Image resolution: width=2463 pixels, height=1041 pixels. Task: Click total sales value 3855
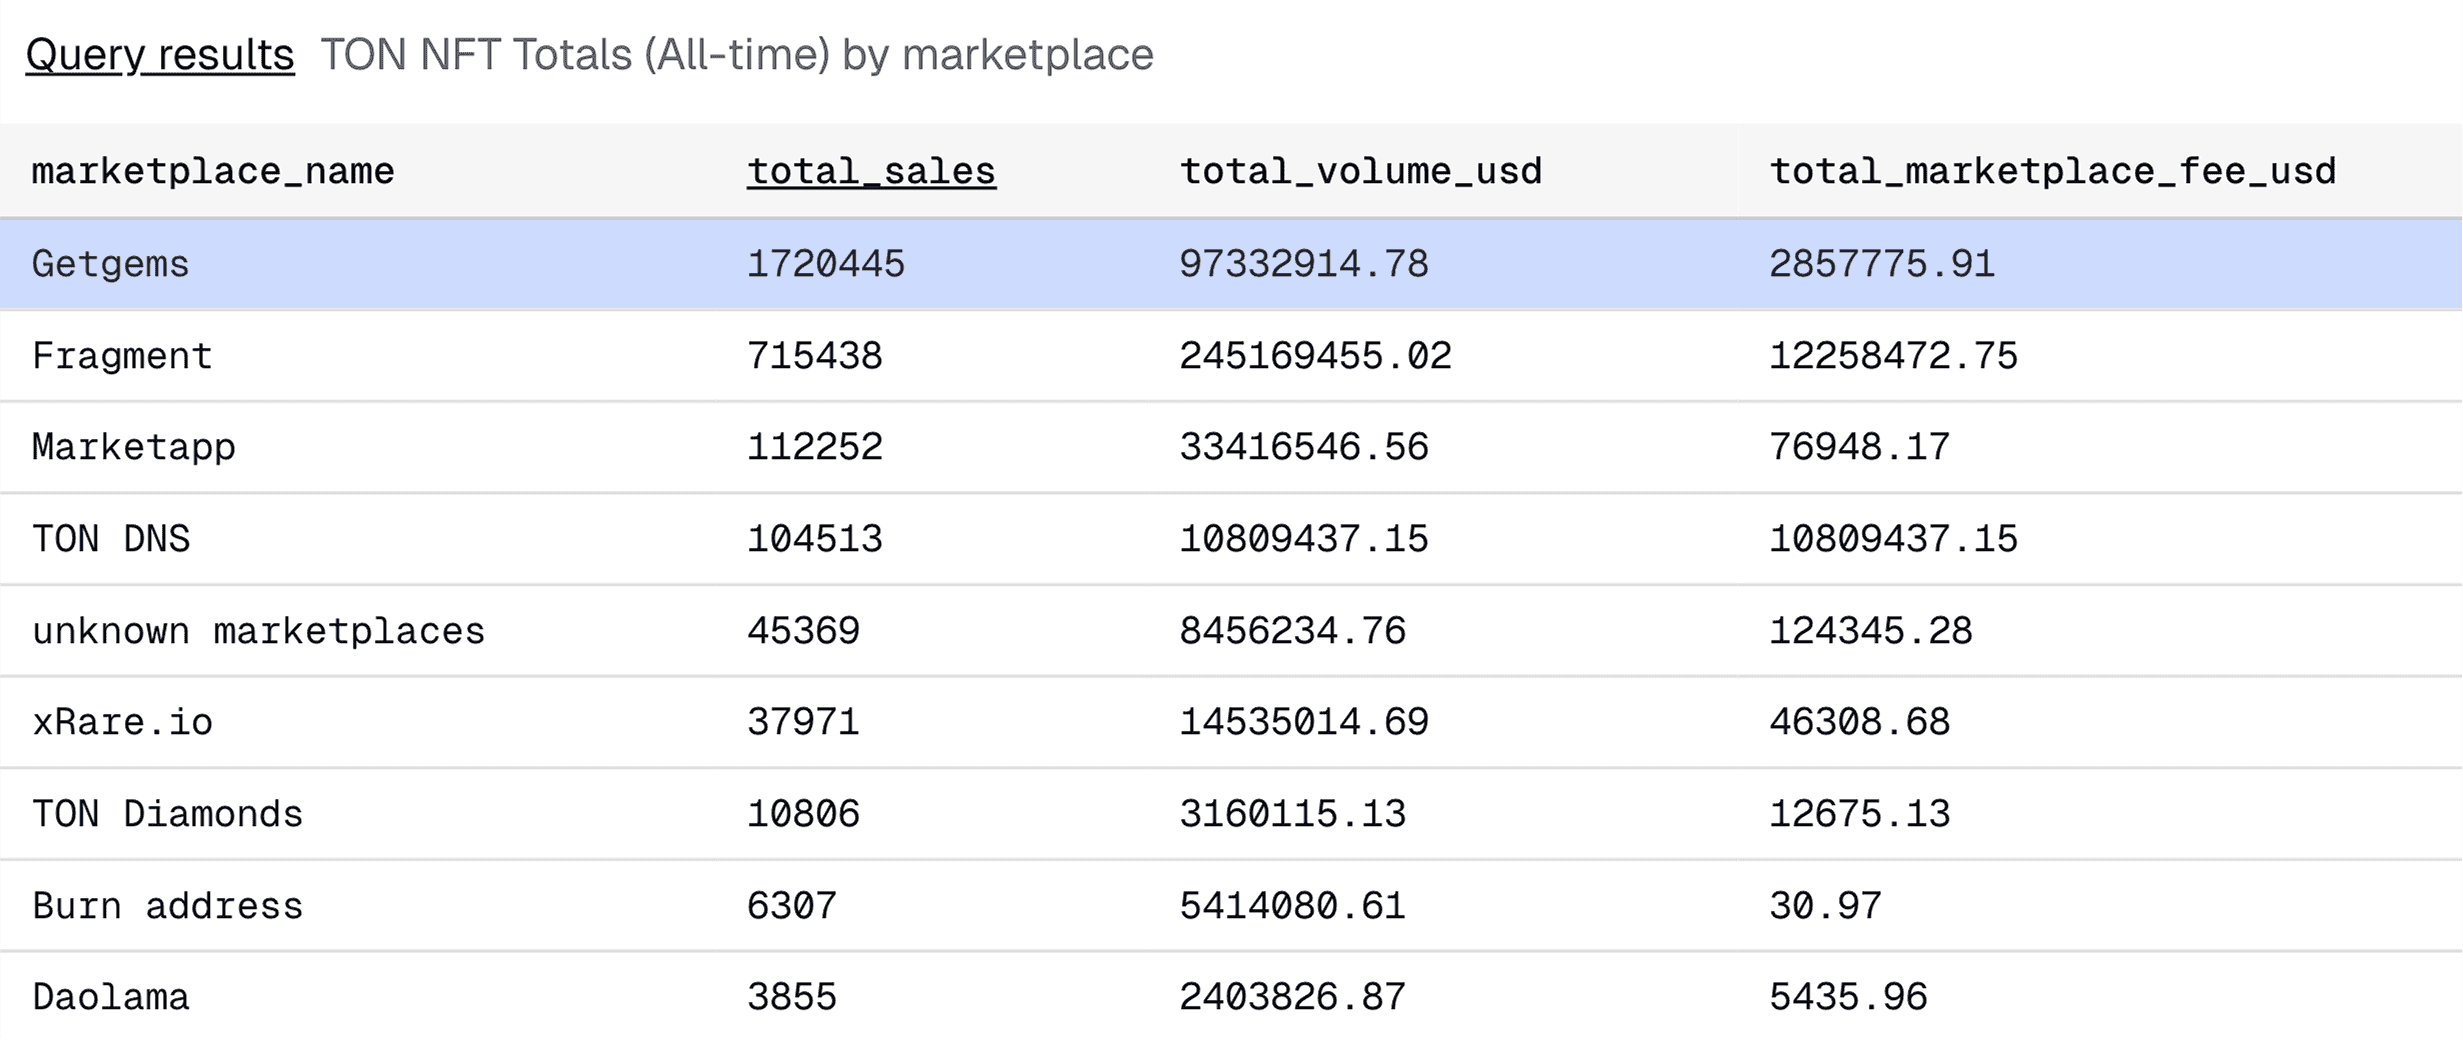click(x=792, y=997)
